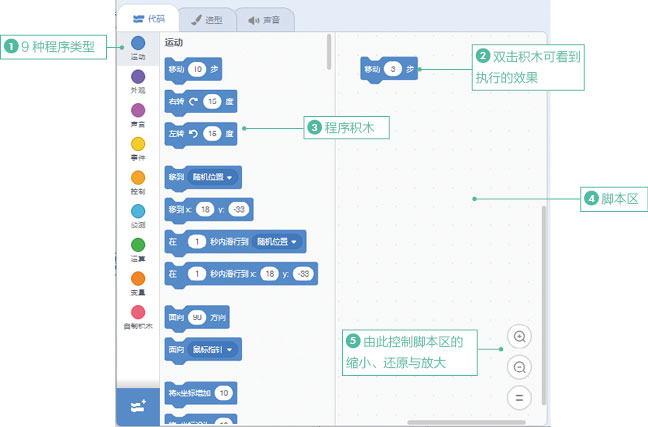Click the 90 value in 面向 方向 block
The width and height of the screenshot is (648, 427).
(x=197, y=317)
